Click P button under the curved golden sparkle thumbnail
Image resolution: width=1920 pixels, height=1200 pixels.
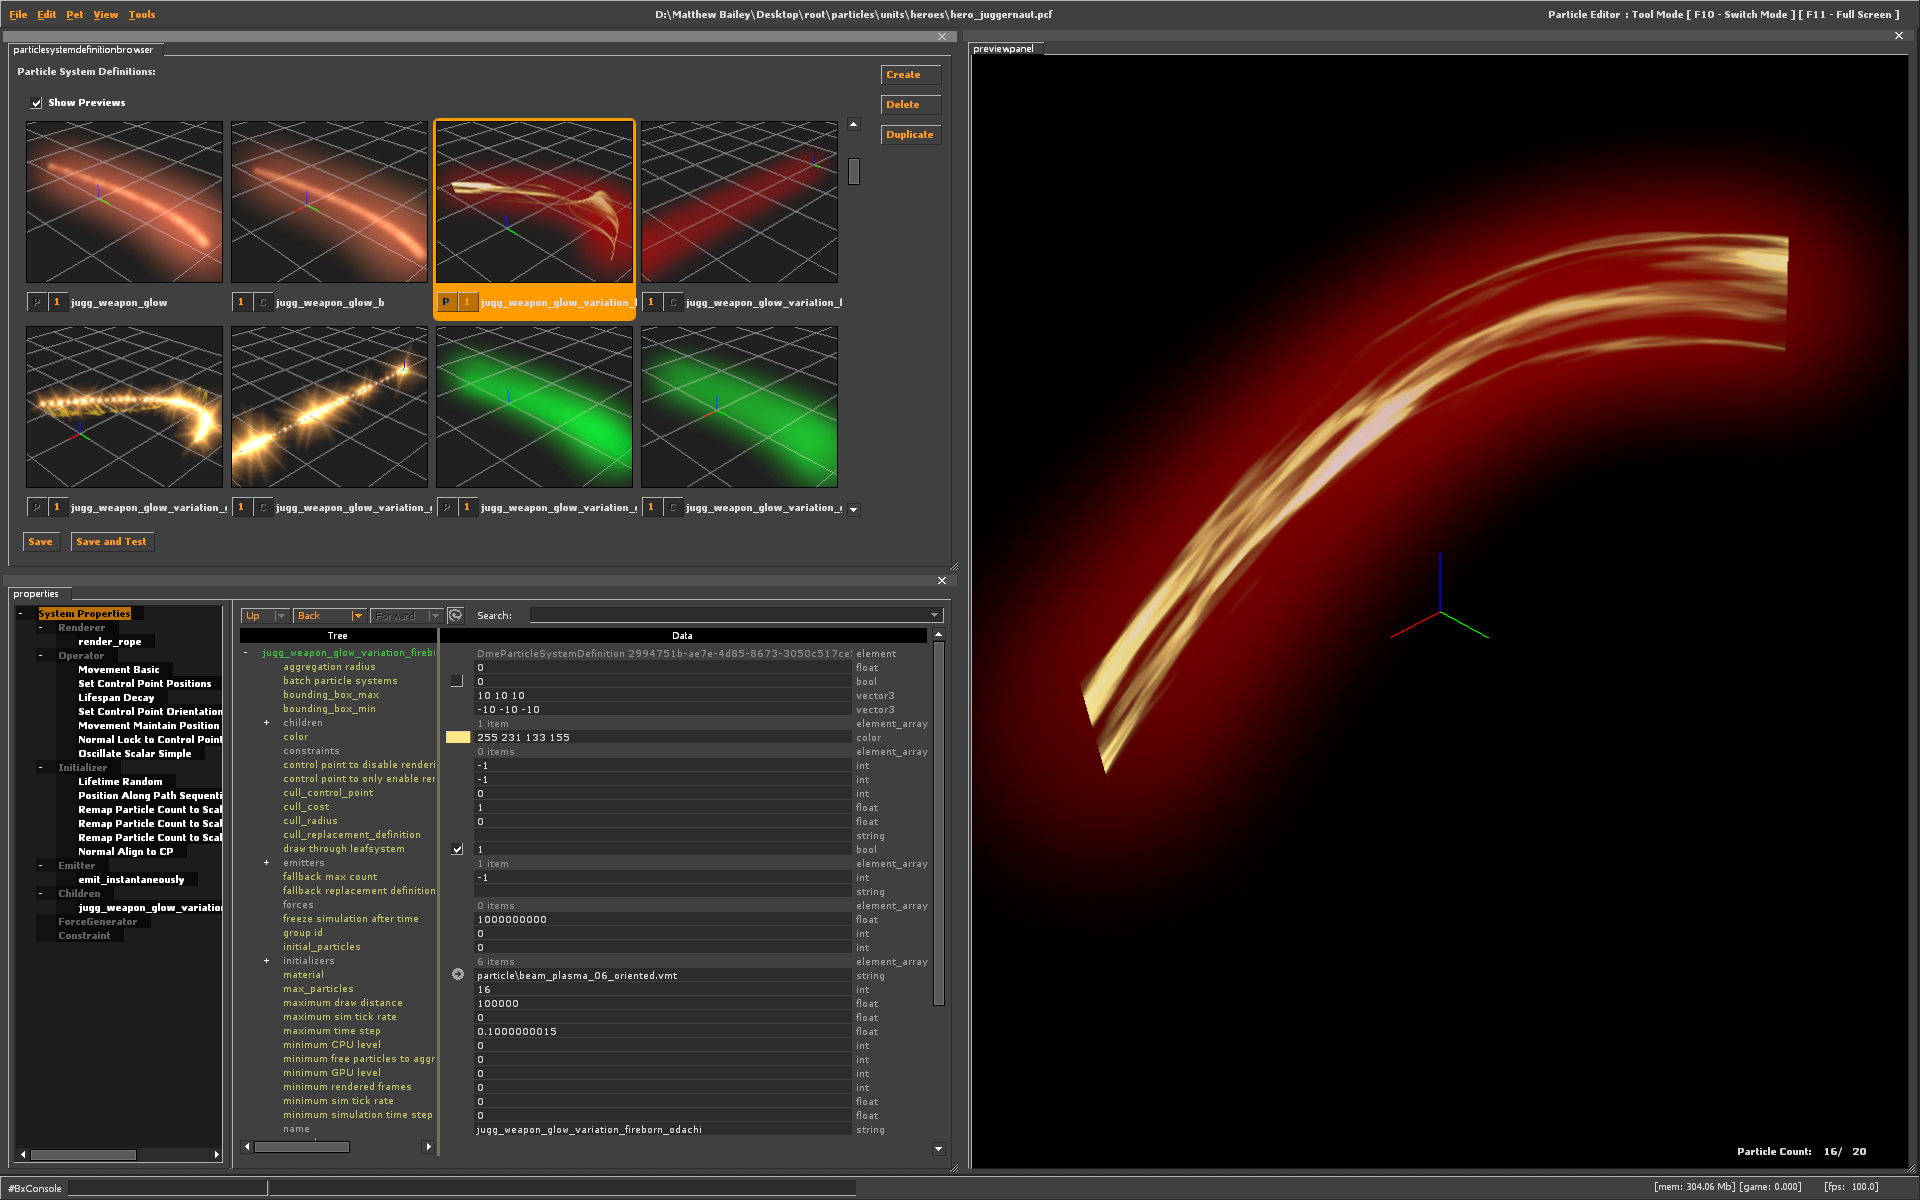[x=37, y=507]
